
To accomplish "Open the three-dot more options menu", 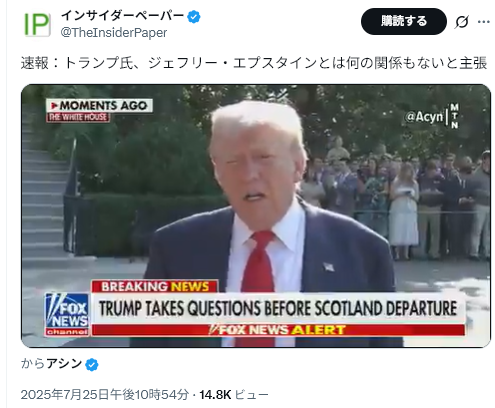I will coord(483,22).
